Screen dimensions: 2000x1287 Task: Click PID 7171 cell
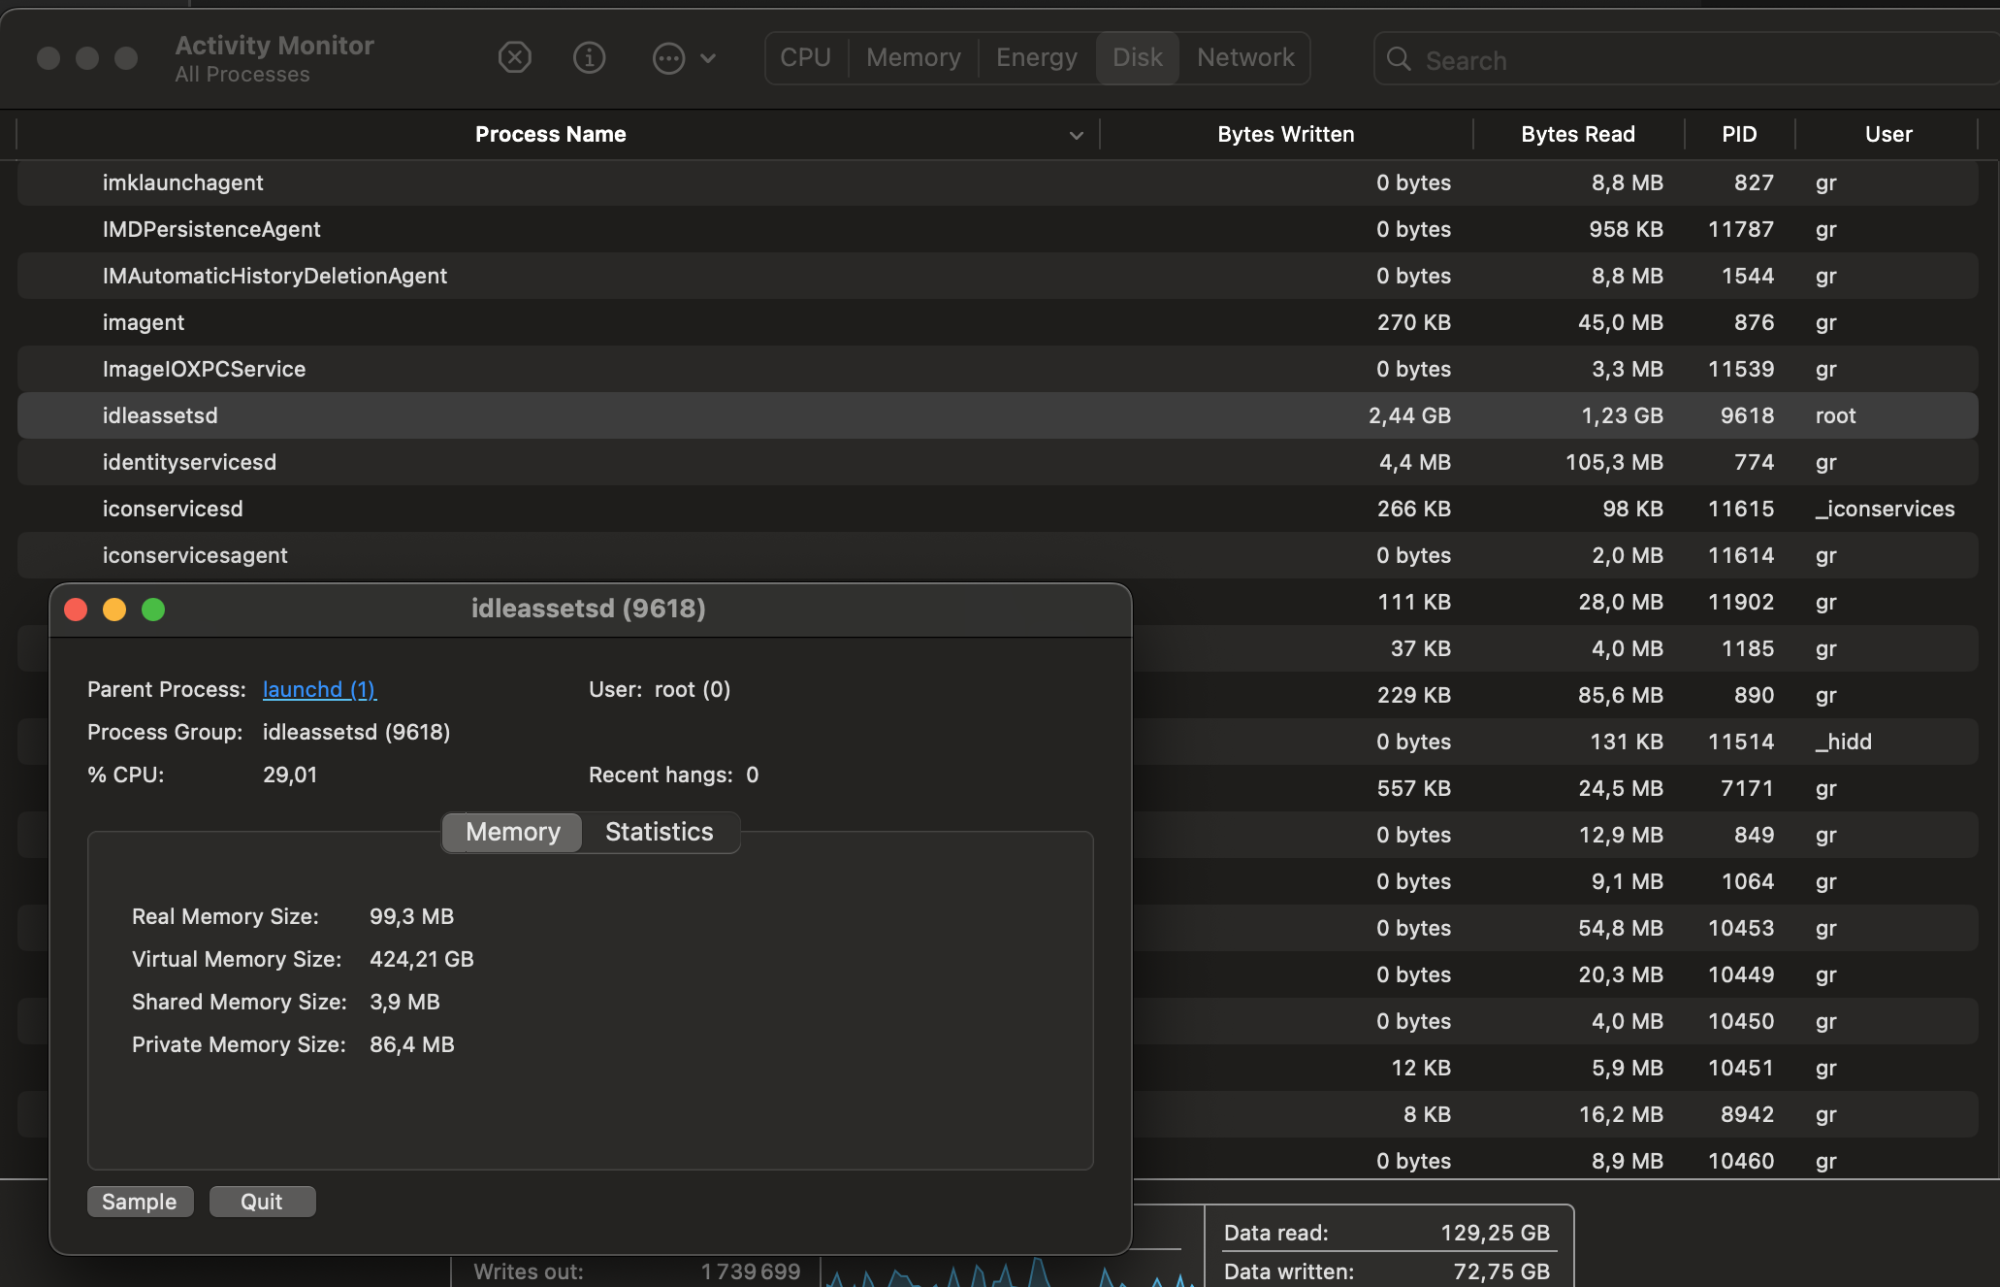1747,788
